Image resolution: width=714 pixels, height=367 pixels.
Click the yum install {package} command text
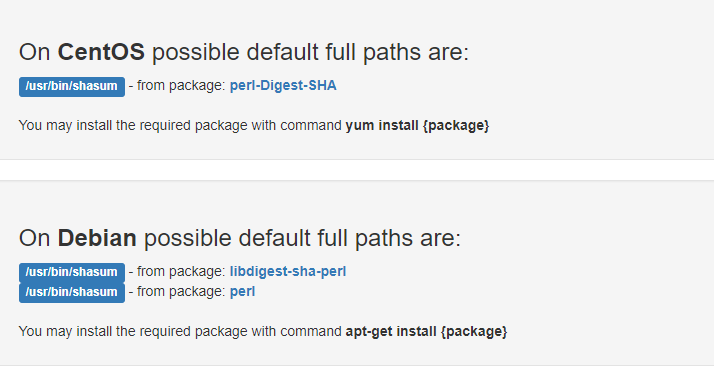pyautogui.click(x=417, y=125)
